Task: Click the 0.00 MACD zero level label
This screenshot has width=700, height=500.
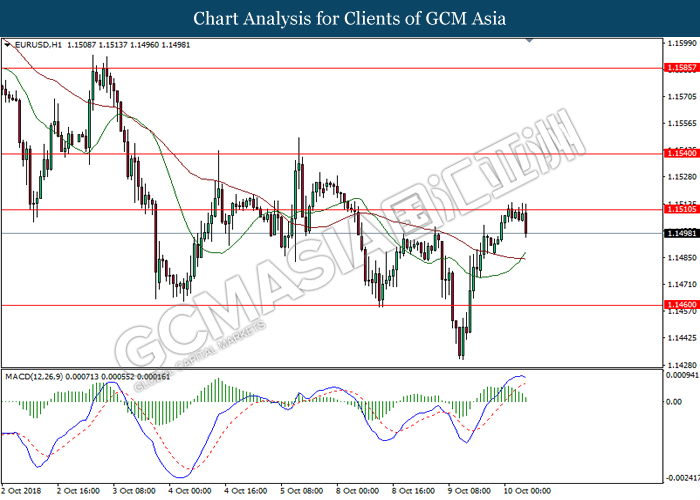Action: [x=674, y=402]
